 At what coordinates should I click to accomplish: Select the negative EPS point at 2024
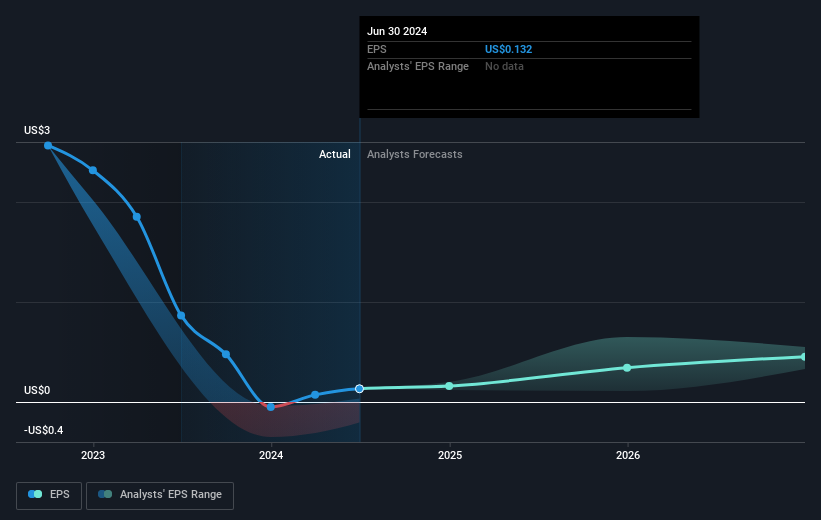(x=271, y=407)
